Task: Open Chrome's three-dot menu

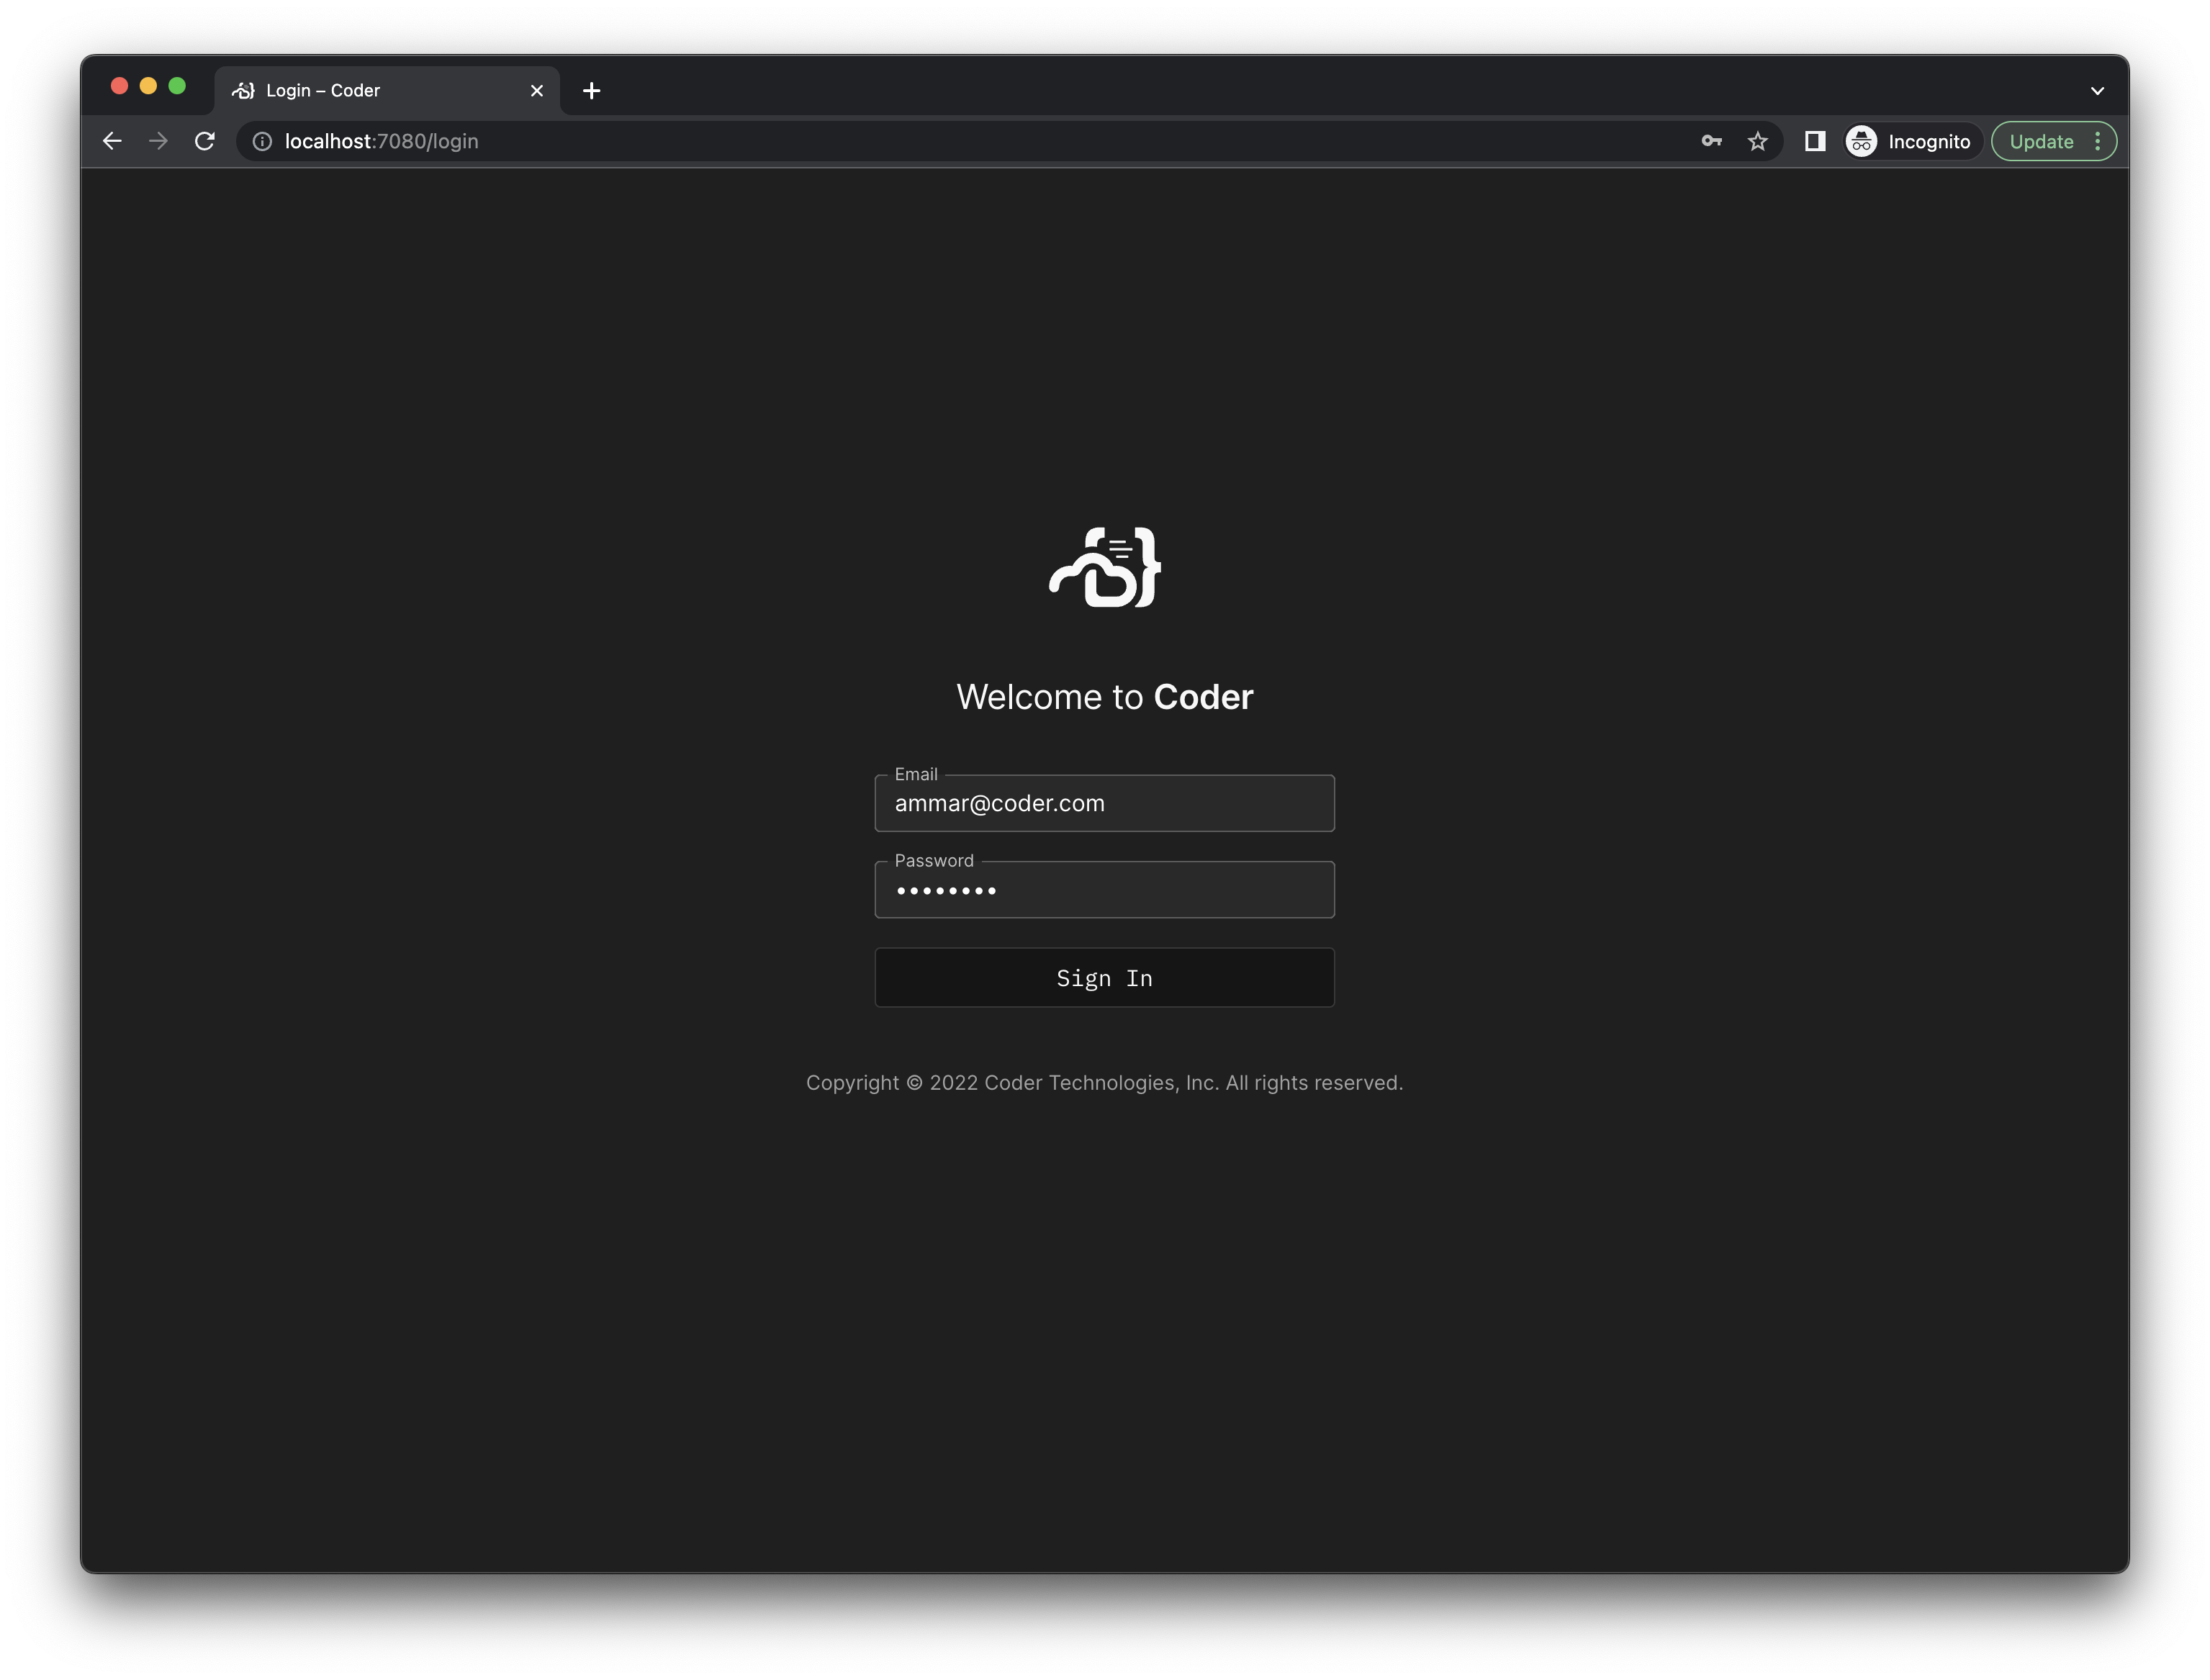Action: (x=2098, y=141)
